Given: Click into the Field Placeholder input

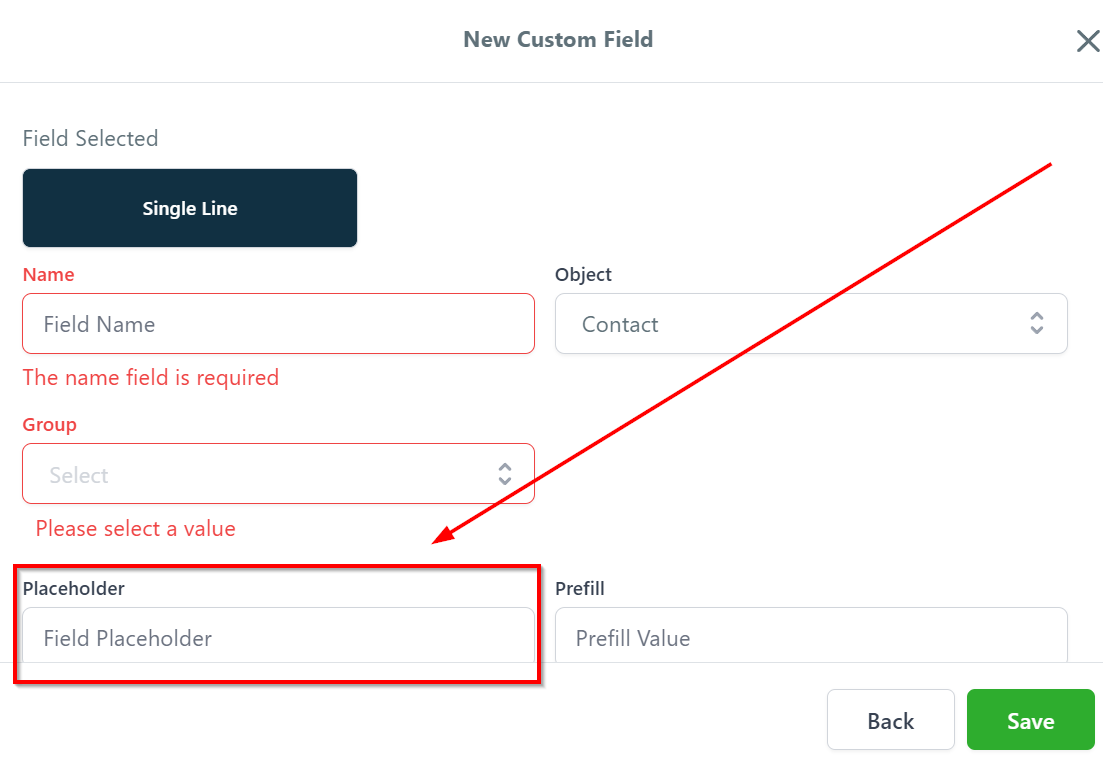Looking at the screenshot, I should click(x=278, y=637).
